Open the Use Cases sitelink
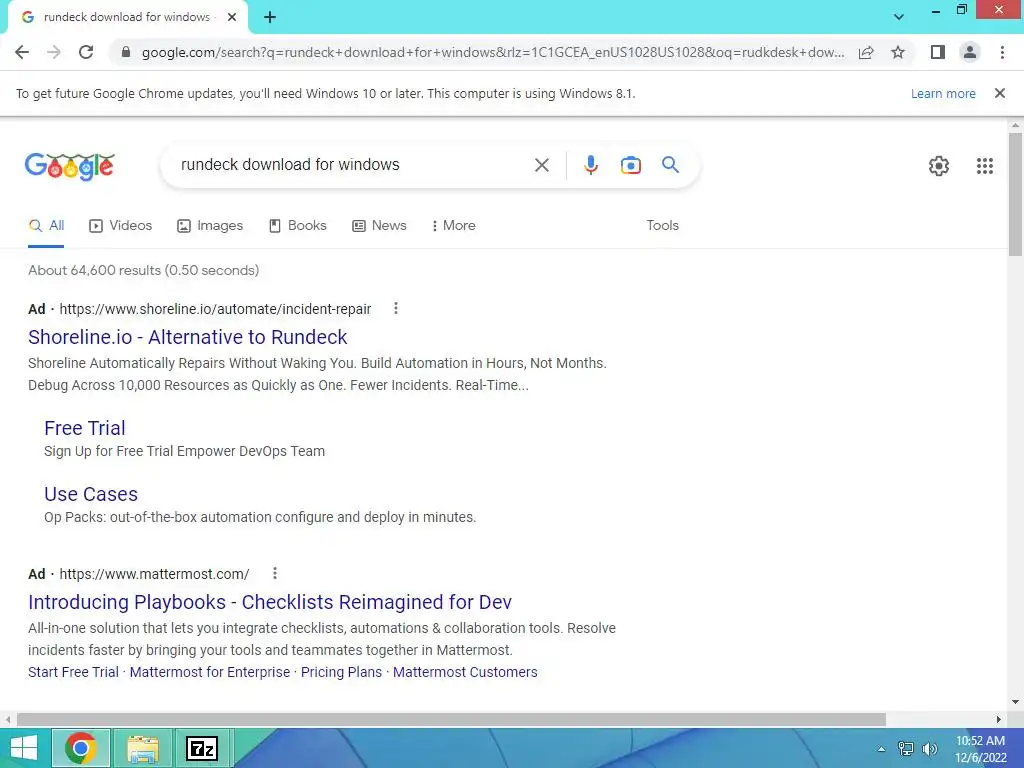This screenshot has height=768, width=1024. (x=91, y=494)
